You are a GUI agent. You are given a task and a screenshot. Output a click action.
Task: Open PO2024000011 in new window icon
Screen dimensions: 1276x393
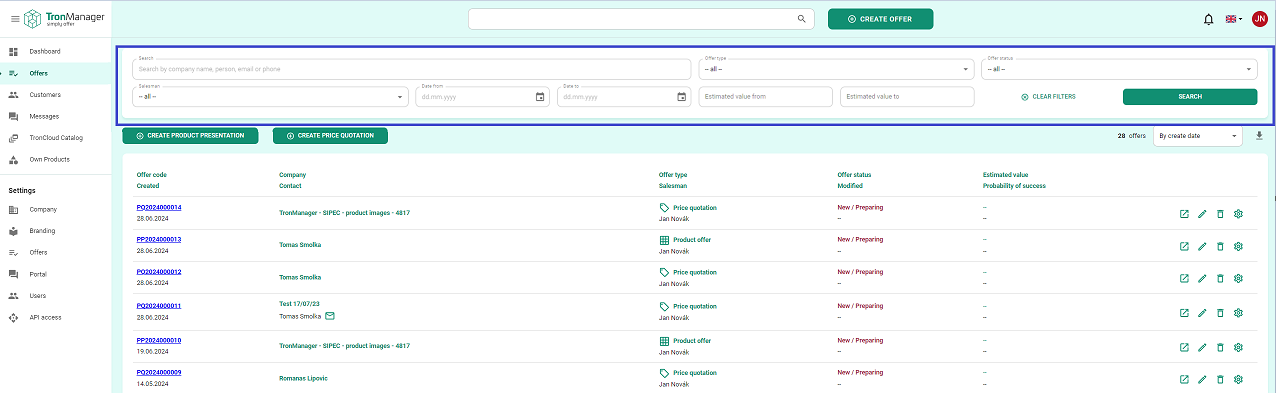(1184, 313)
